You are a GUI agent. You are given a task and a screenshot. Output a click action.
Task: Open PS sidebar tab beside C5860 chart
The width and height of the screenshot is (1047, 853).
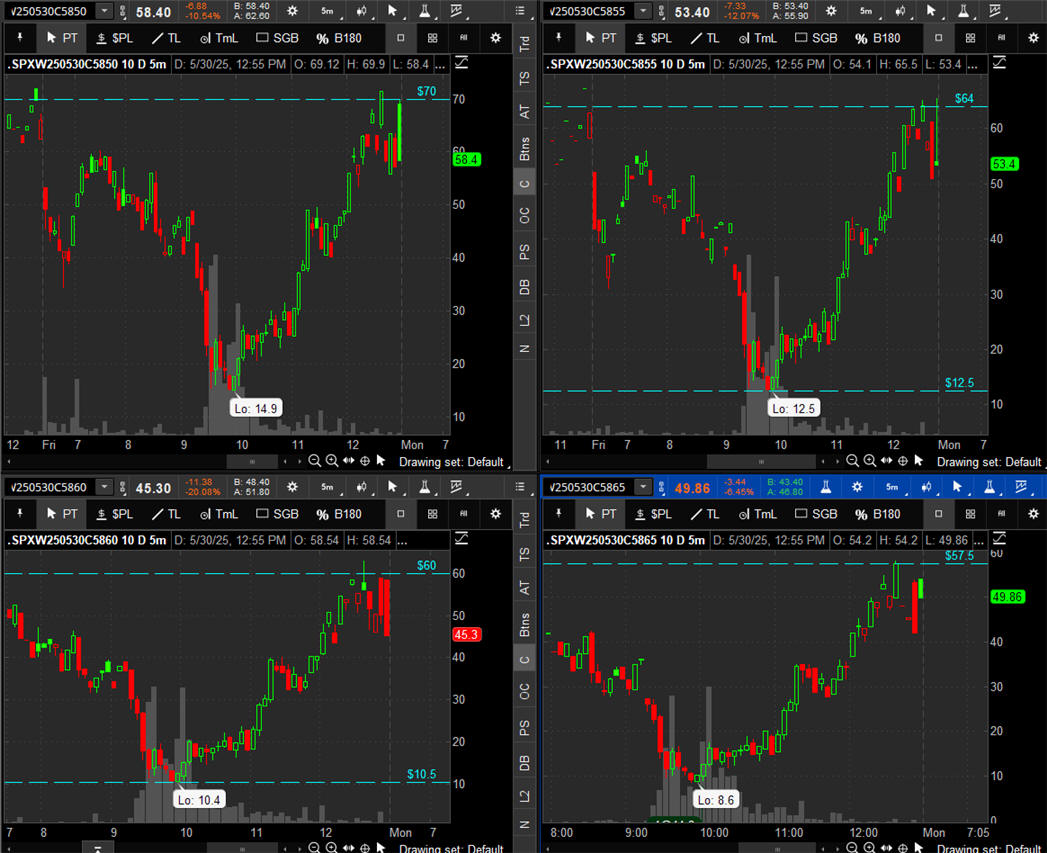(x=525, y=726)
